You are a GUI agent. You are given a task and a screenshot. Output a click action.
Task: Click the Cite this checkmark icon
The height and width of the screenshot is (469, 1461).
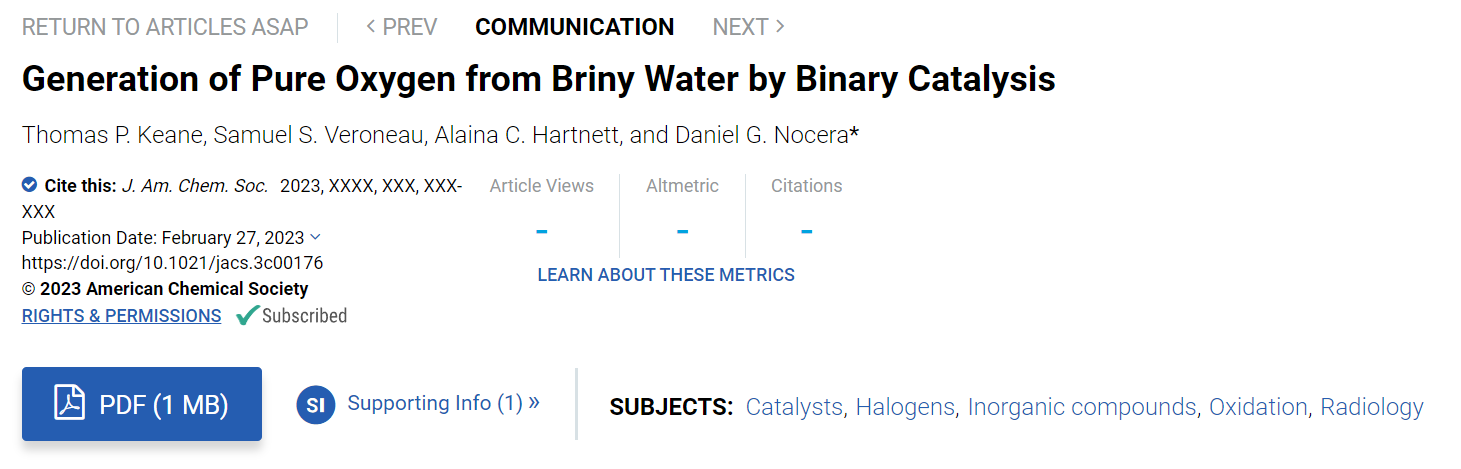tap(29, 185)
